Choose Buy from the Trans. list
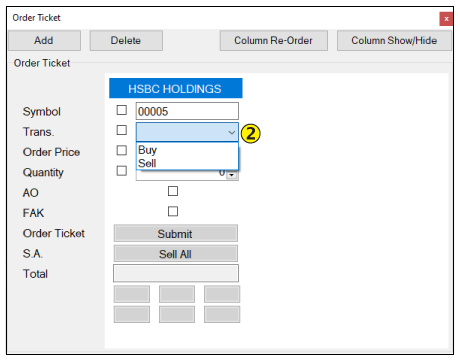460x360 pixels. coord(187,150)
